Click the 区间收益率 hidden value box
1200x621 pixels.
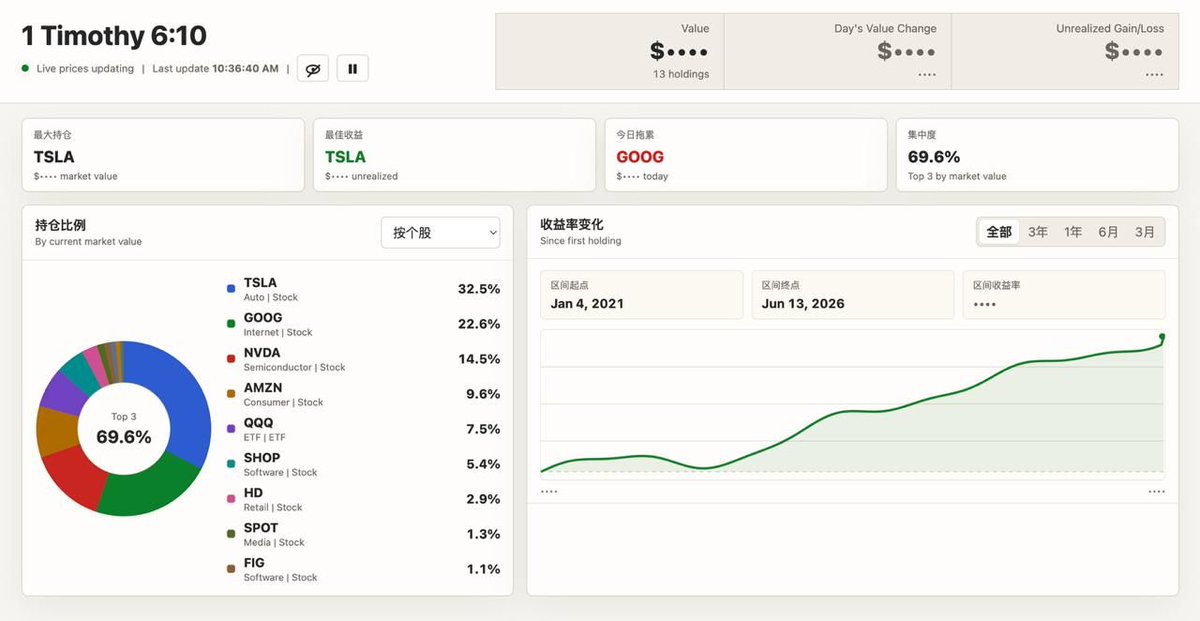pyautogui.click(x=1064, y=294)
